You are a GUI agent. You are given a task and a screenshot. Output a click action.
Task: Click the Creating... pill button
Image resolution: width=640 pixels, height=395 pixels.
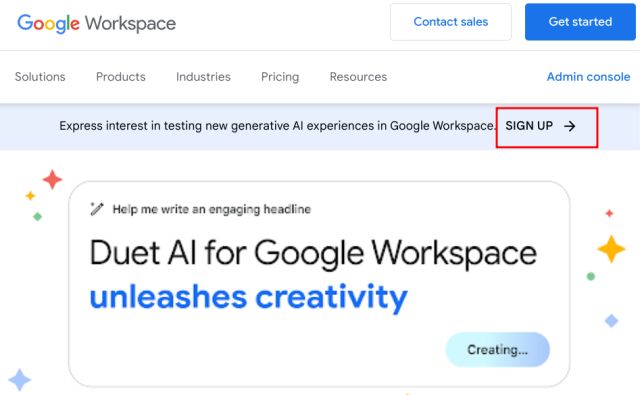pos(498,350)
